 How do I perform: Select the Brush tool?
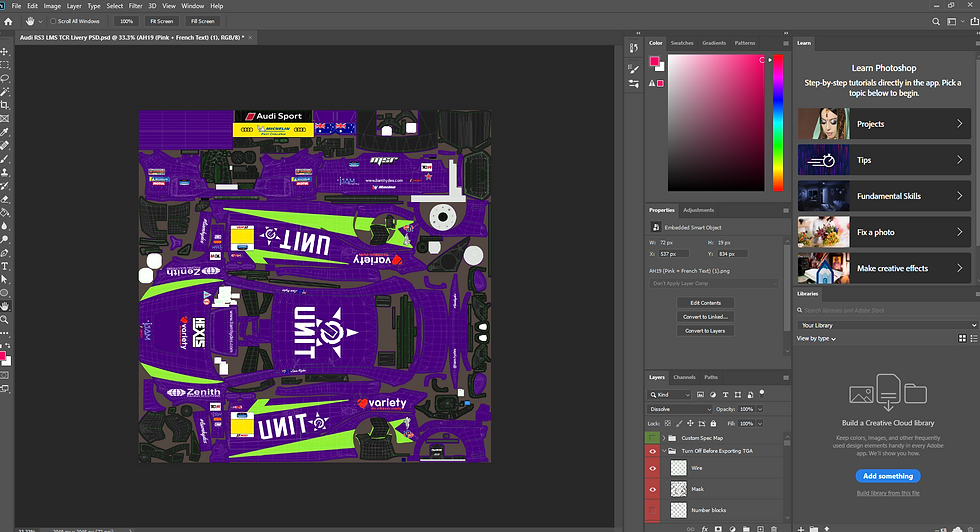(x=4, y=159)
